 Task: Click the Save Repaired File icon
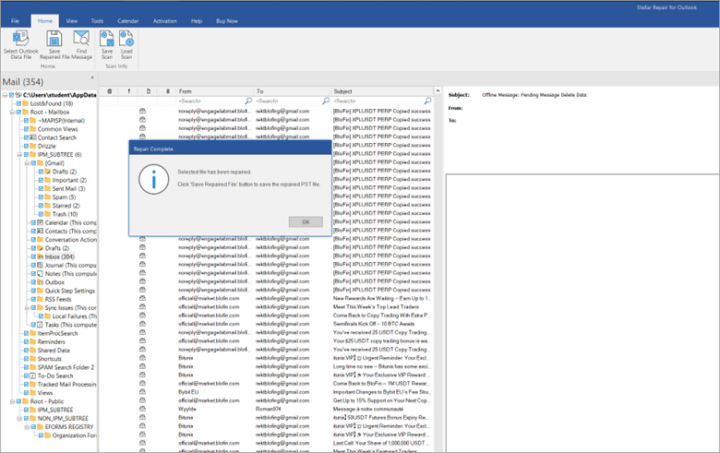pos(54,39)
